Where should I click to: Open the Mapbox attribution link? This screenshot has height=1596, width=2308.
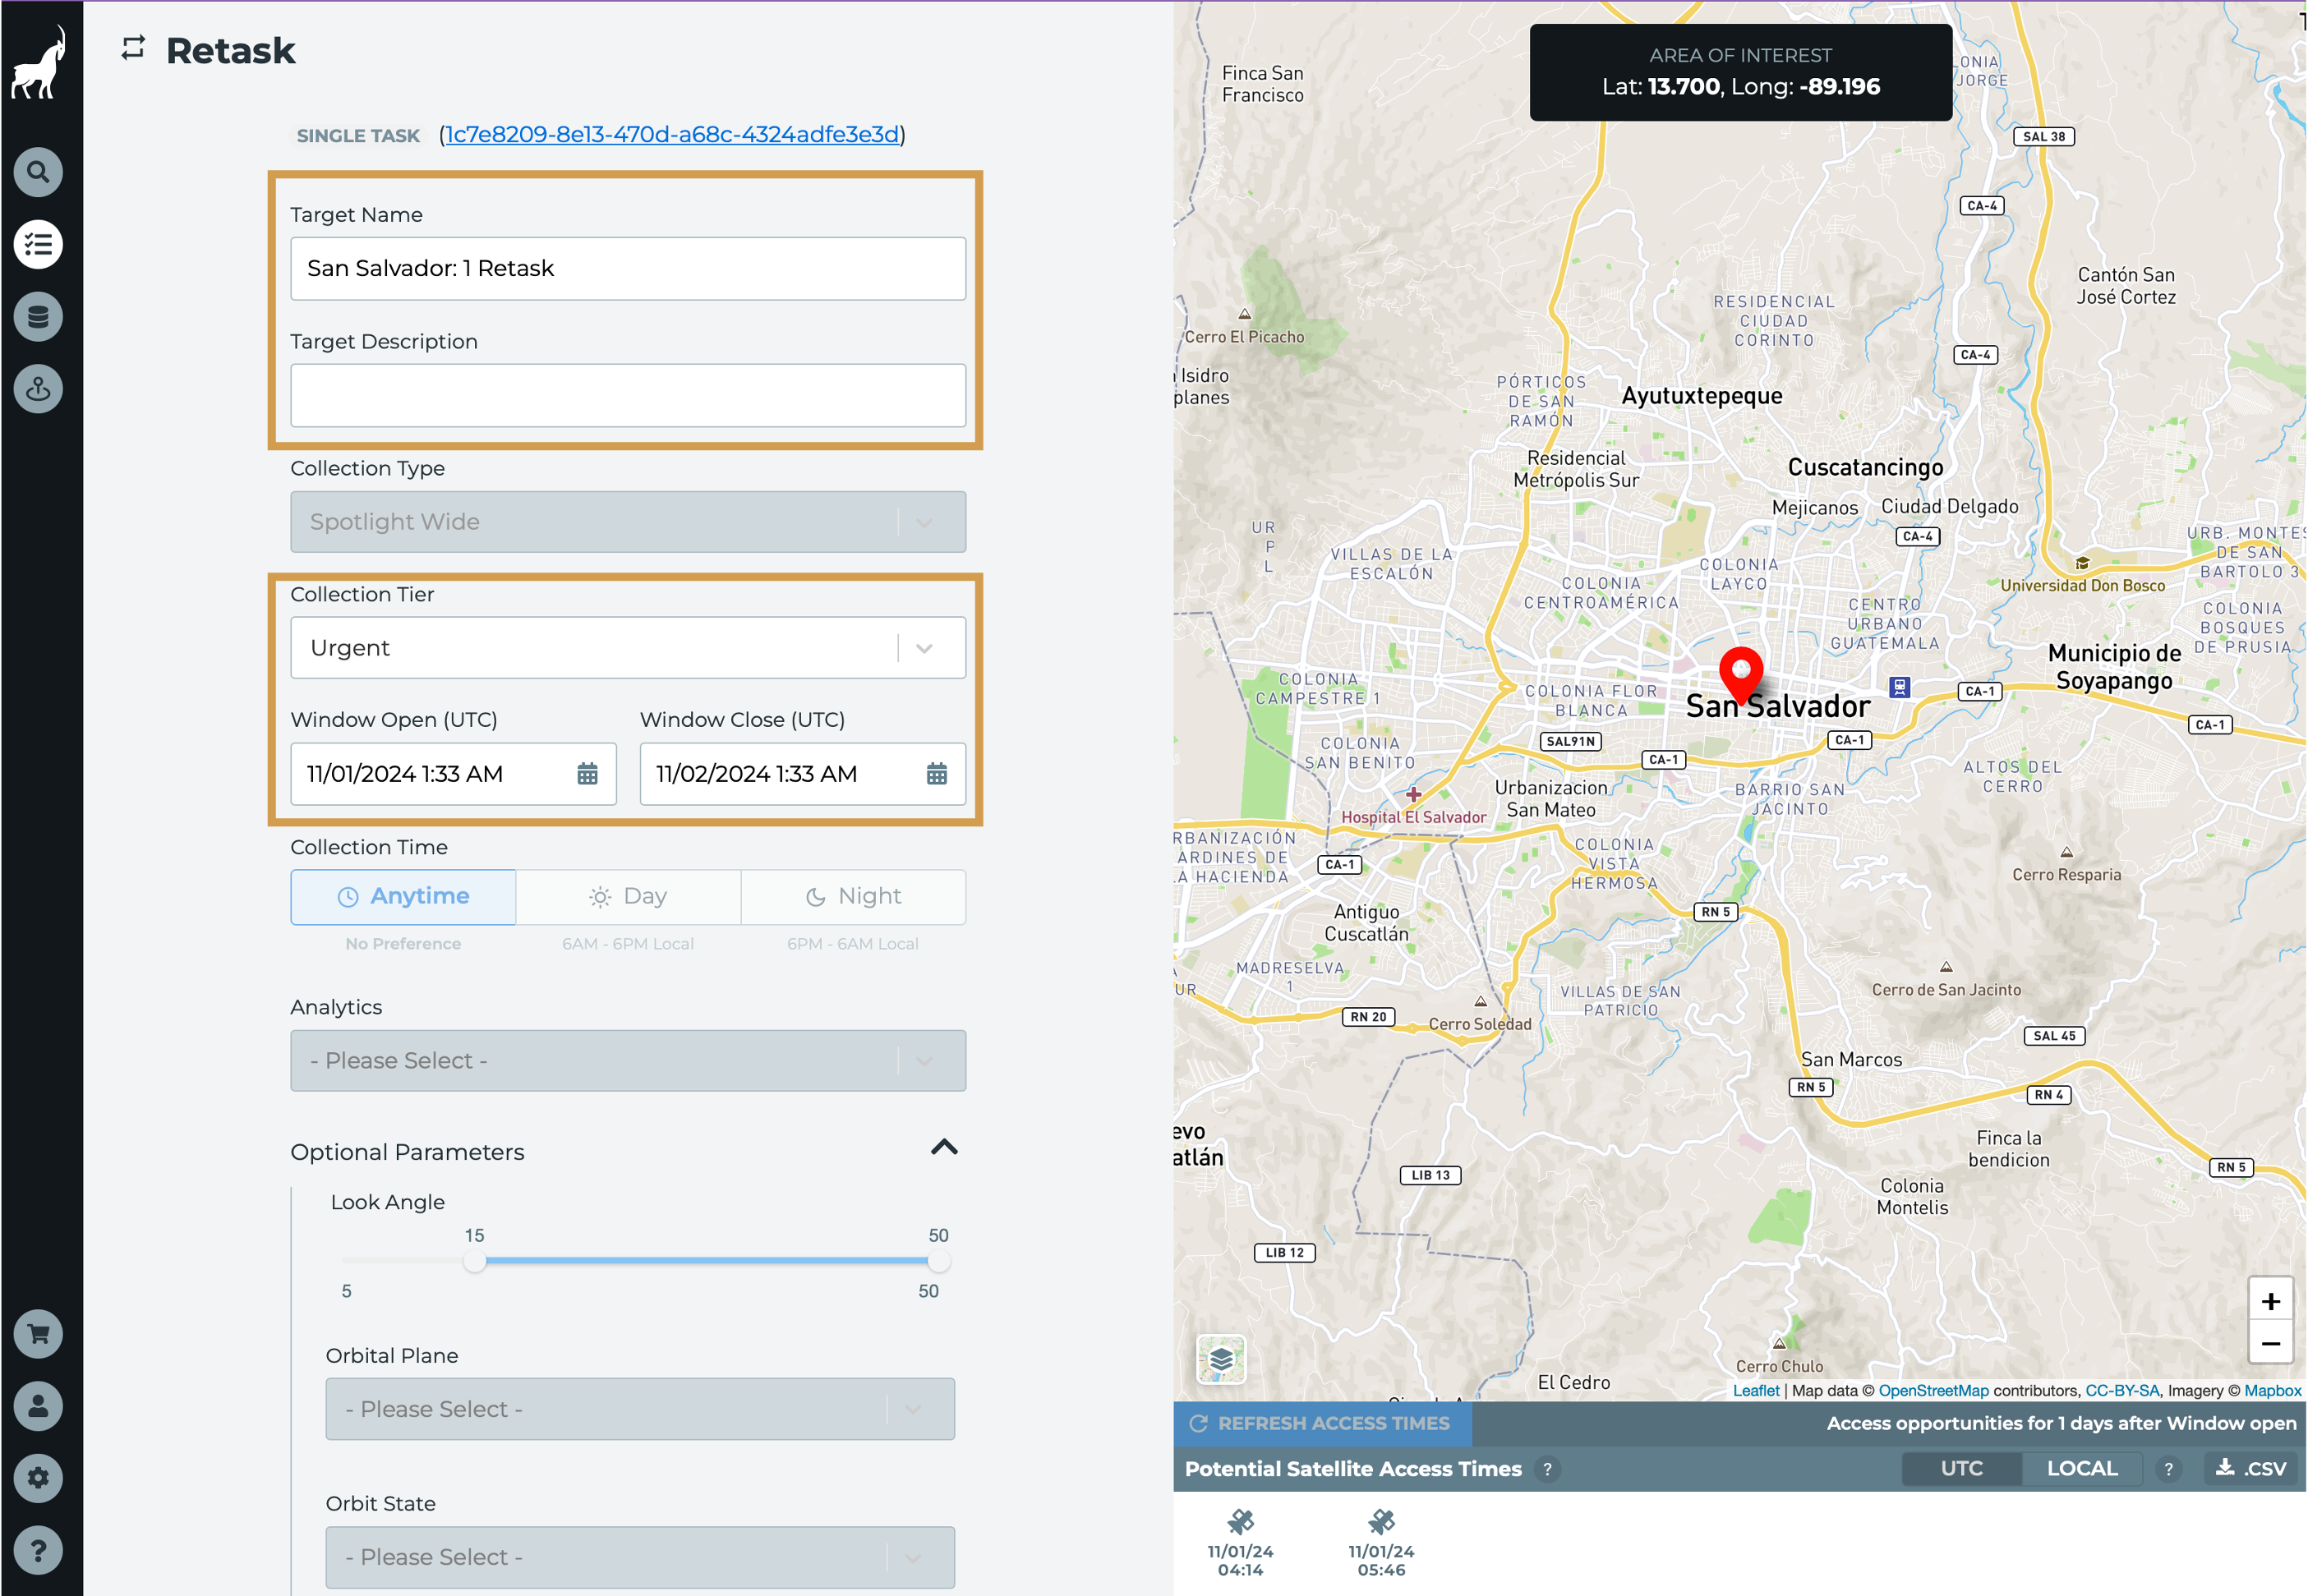[2272, 1390]
